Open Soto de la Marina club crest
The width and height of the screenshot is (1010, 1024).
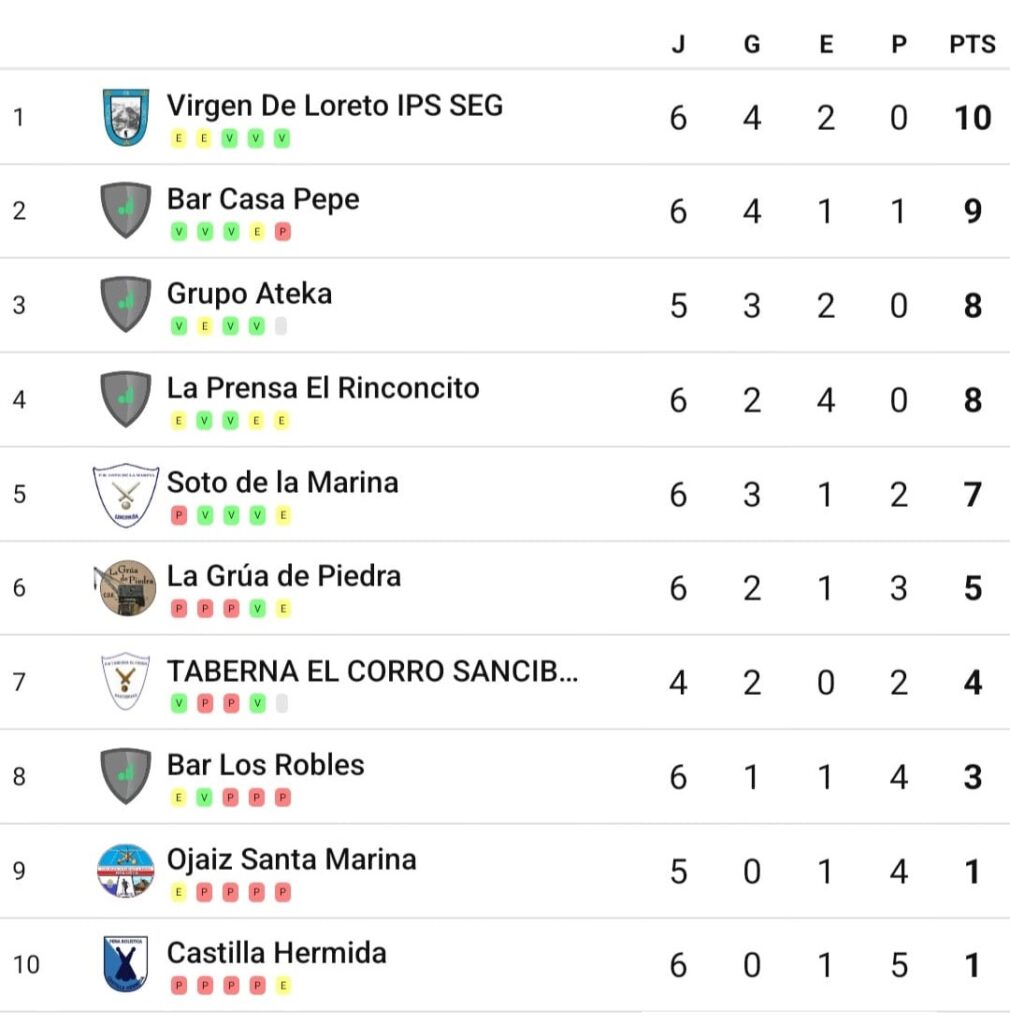[126, 494]
